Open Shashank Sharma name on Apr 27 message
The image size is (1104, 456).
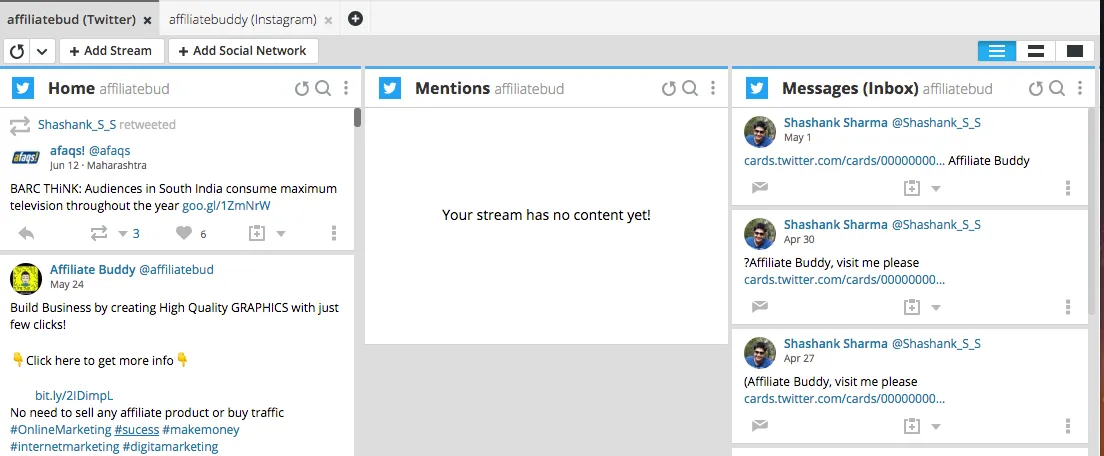[836, 343]
